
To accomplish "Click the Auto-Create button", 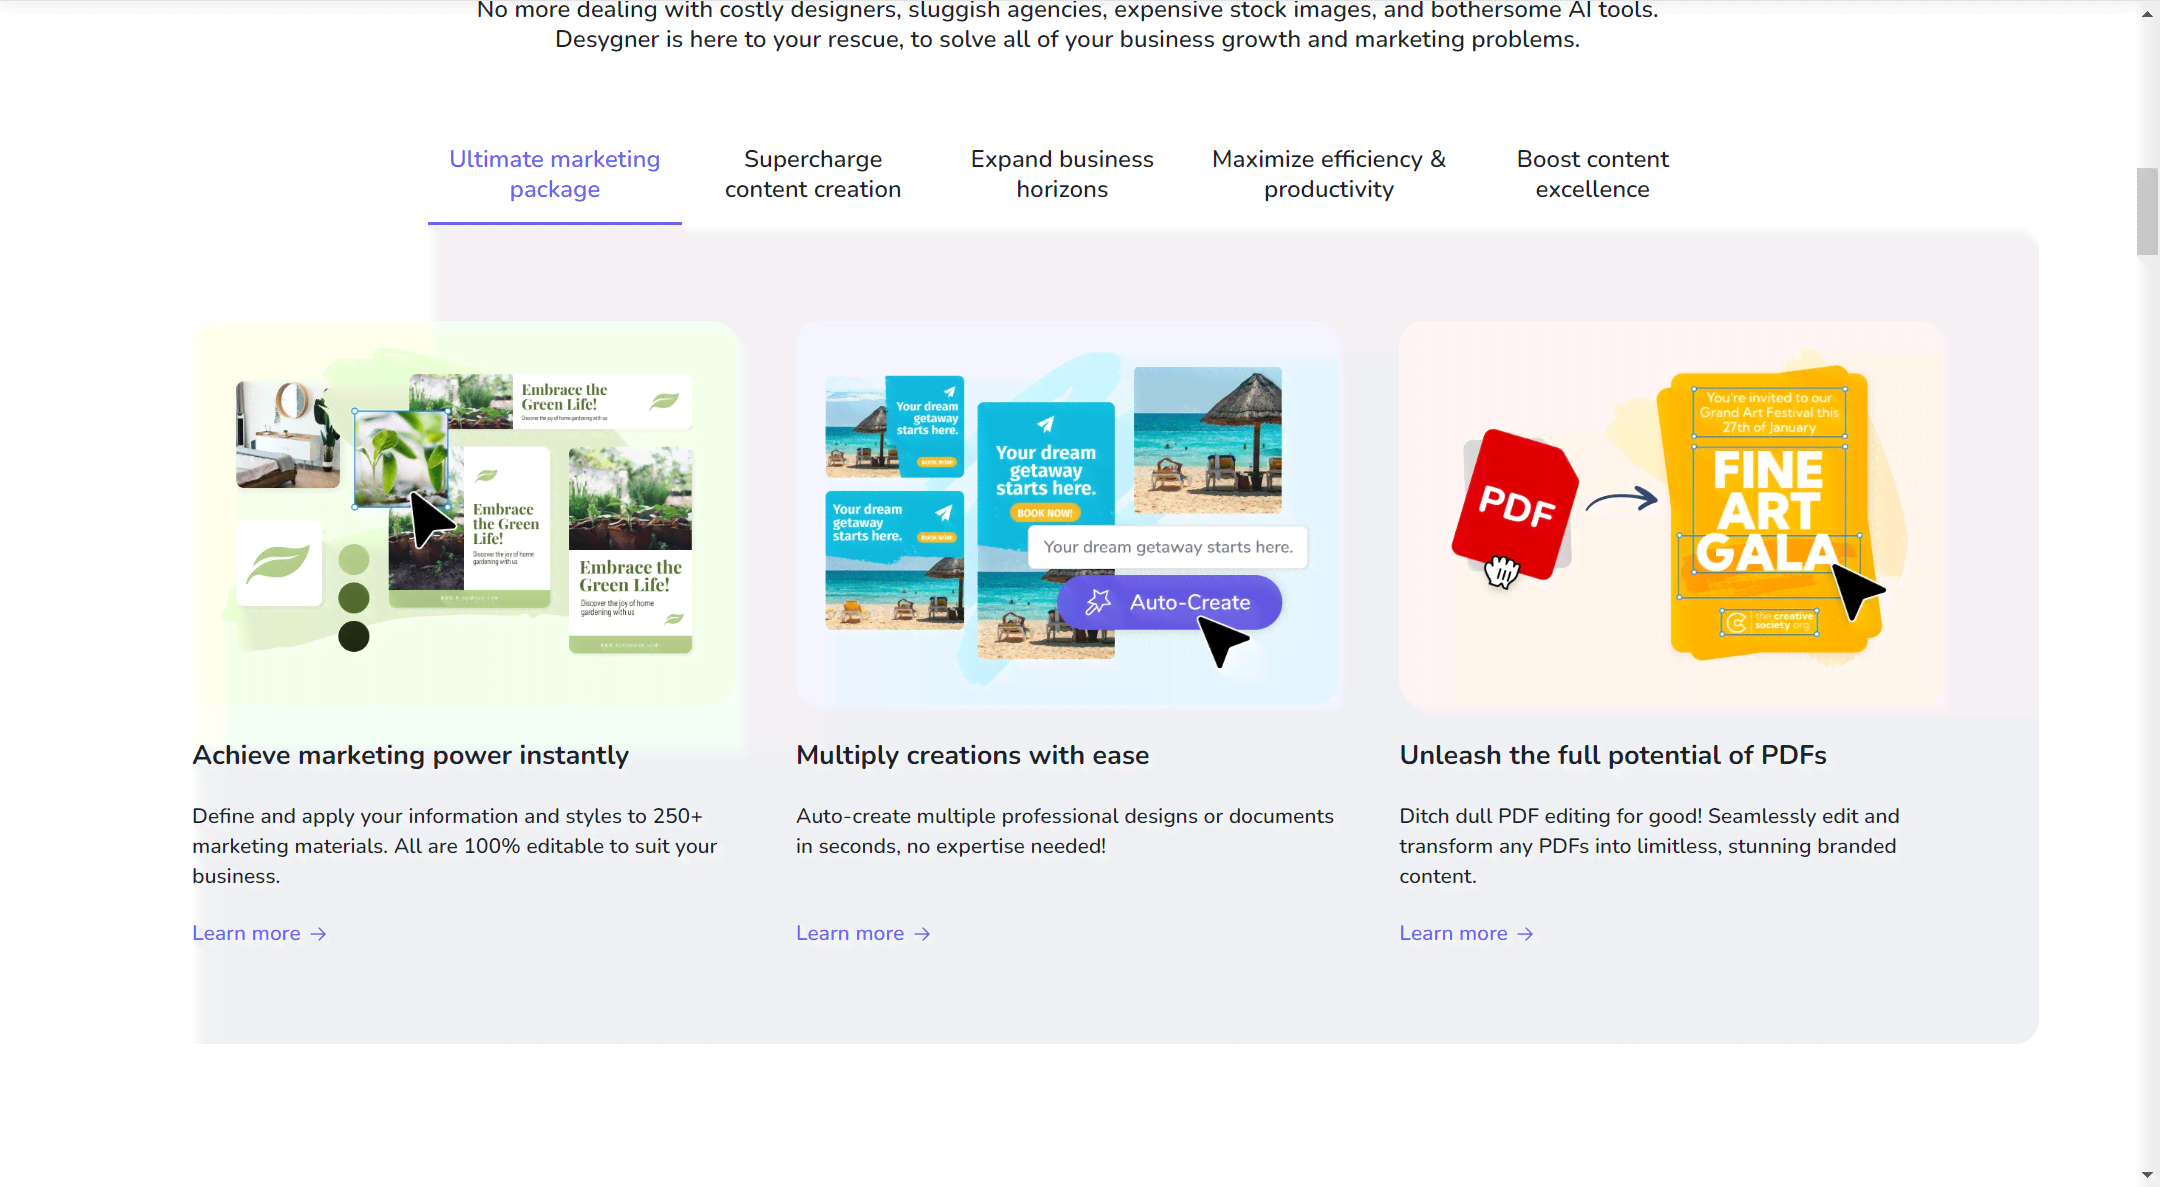I will click(x=1169, y=602).
